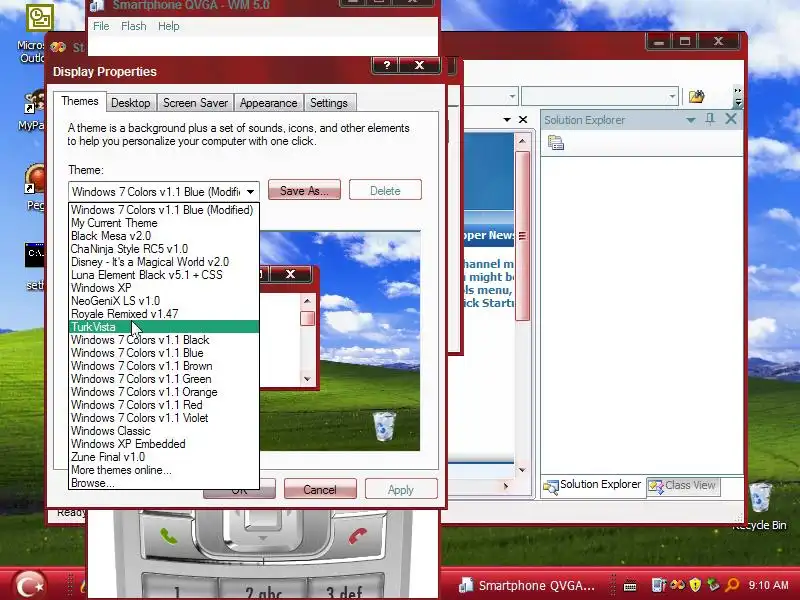Click Cancel in Display Properties
Viewport: 800px width, 600px height.
(320, 489)
